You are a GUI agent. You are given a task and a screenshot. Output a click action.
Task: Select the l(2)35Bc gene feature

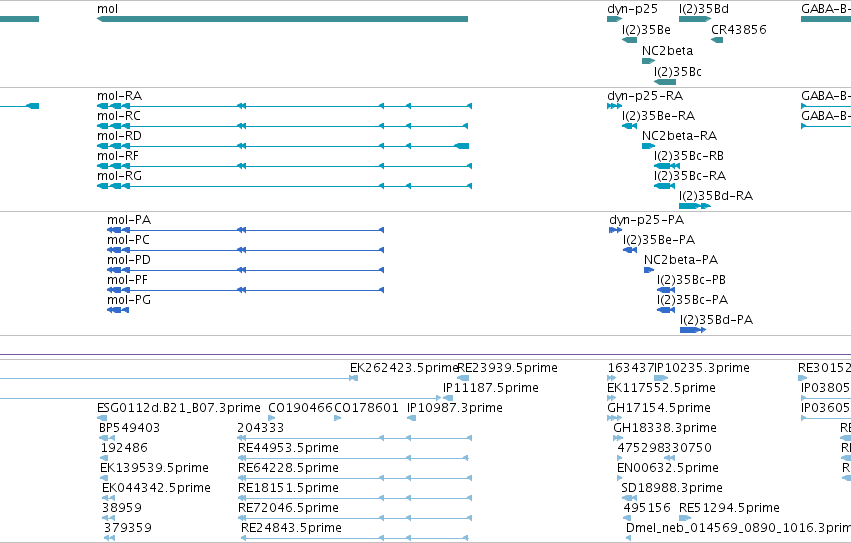point(665,82)
